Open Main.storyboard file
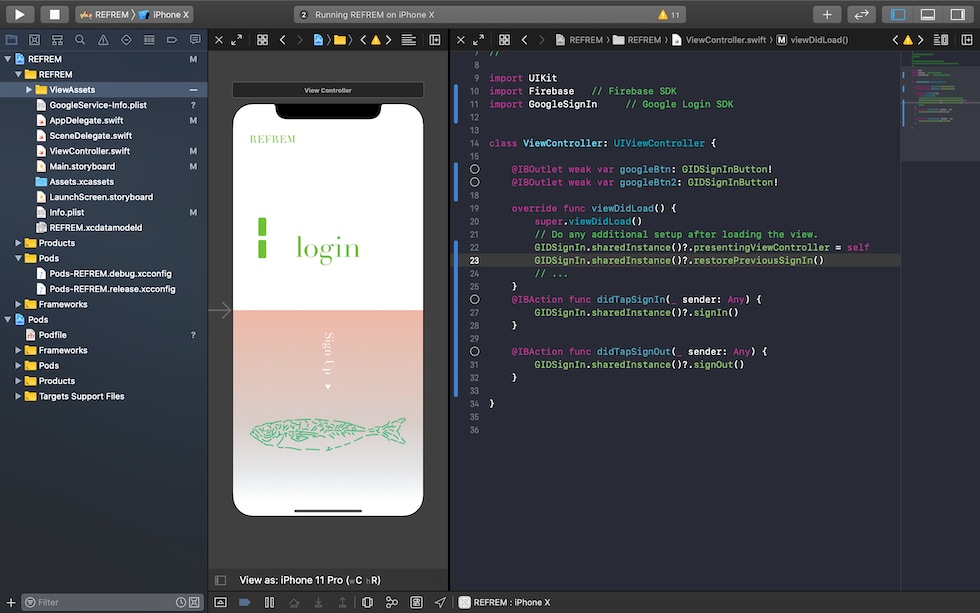Screen dimensions: 980x613 [82, 166]
